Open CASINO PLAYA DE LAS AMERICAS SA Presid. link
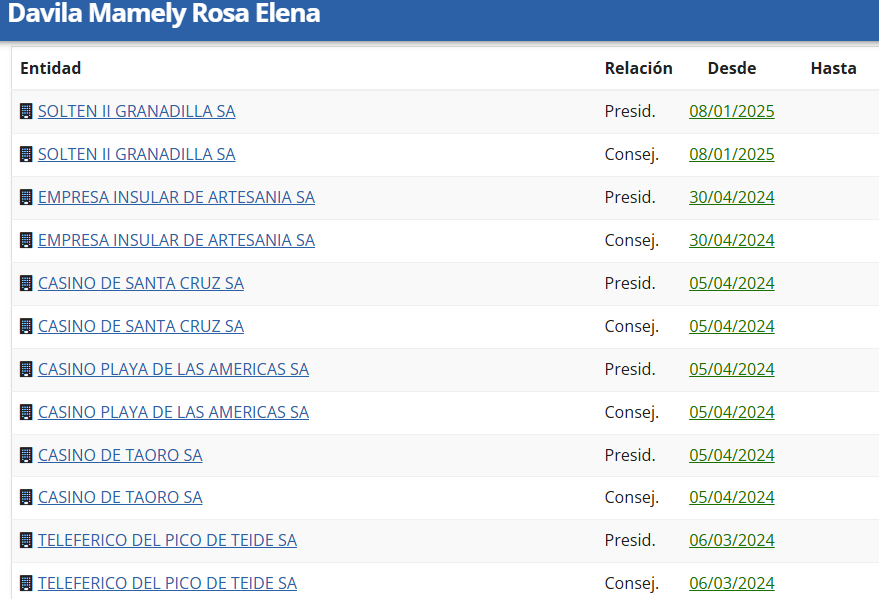The width and height of the screenshot is (879, 599). (x=173, y=369)
